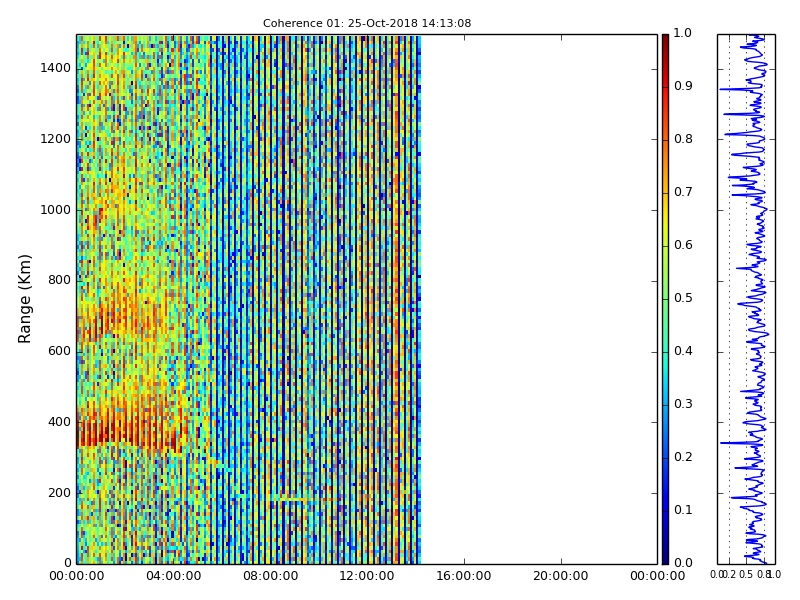Click the colorbar 1.0 value label
Image resolution: width=800 pixels, height=600 pixels.
click(x=683, y=33)
